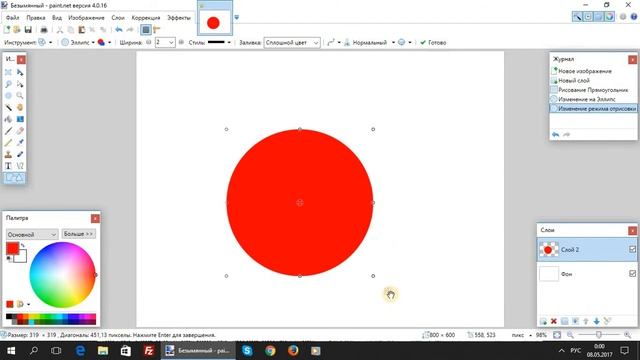Toggle Tools window button at top right
Image resolution: width=640 pixels, height=360 pixels.
(577, 17)
